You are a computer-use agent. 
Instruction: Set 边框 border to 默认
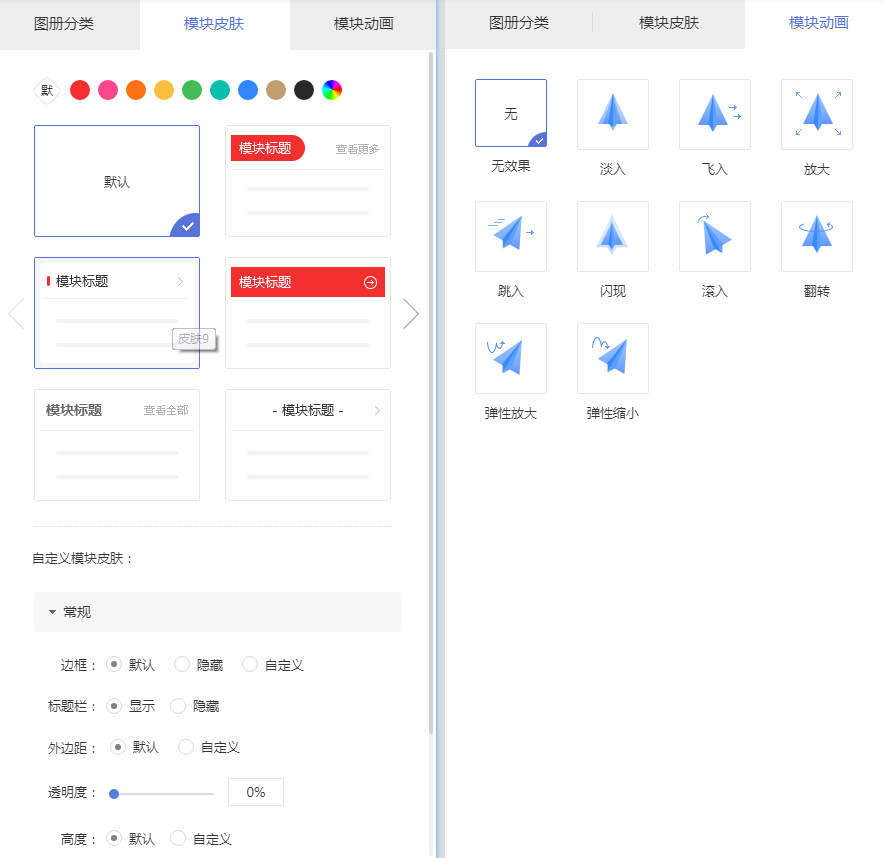click(114, 664)
